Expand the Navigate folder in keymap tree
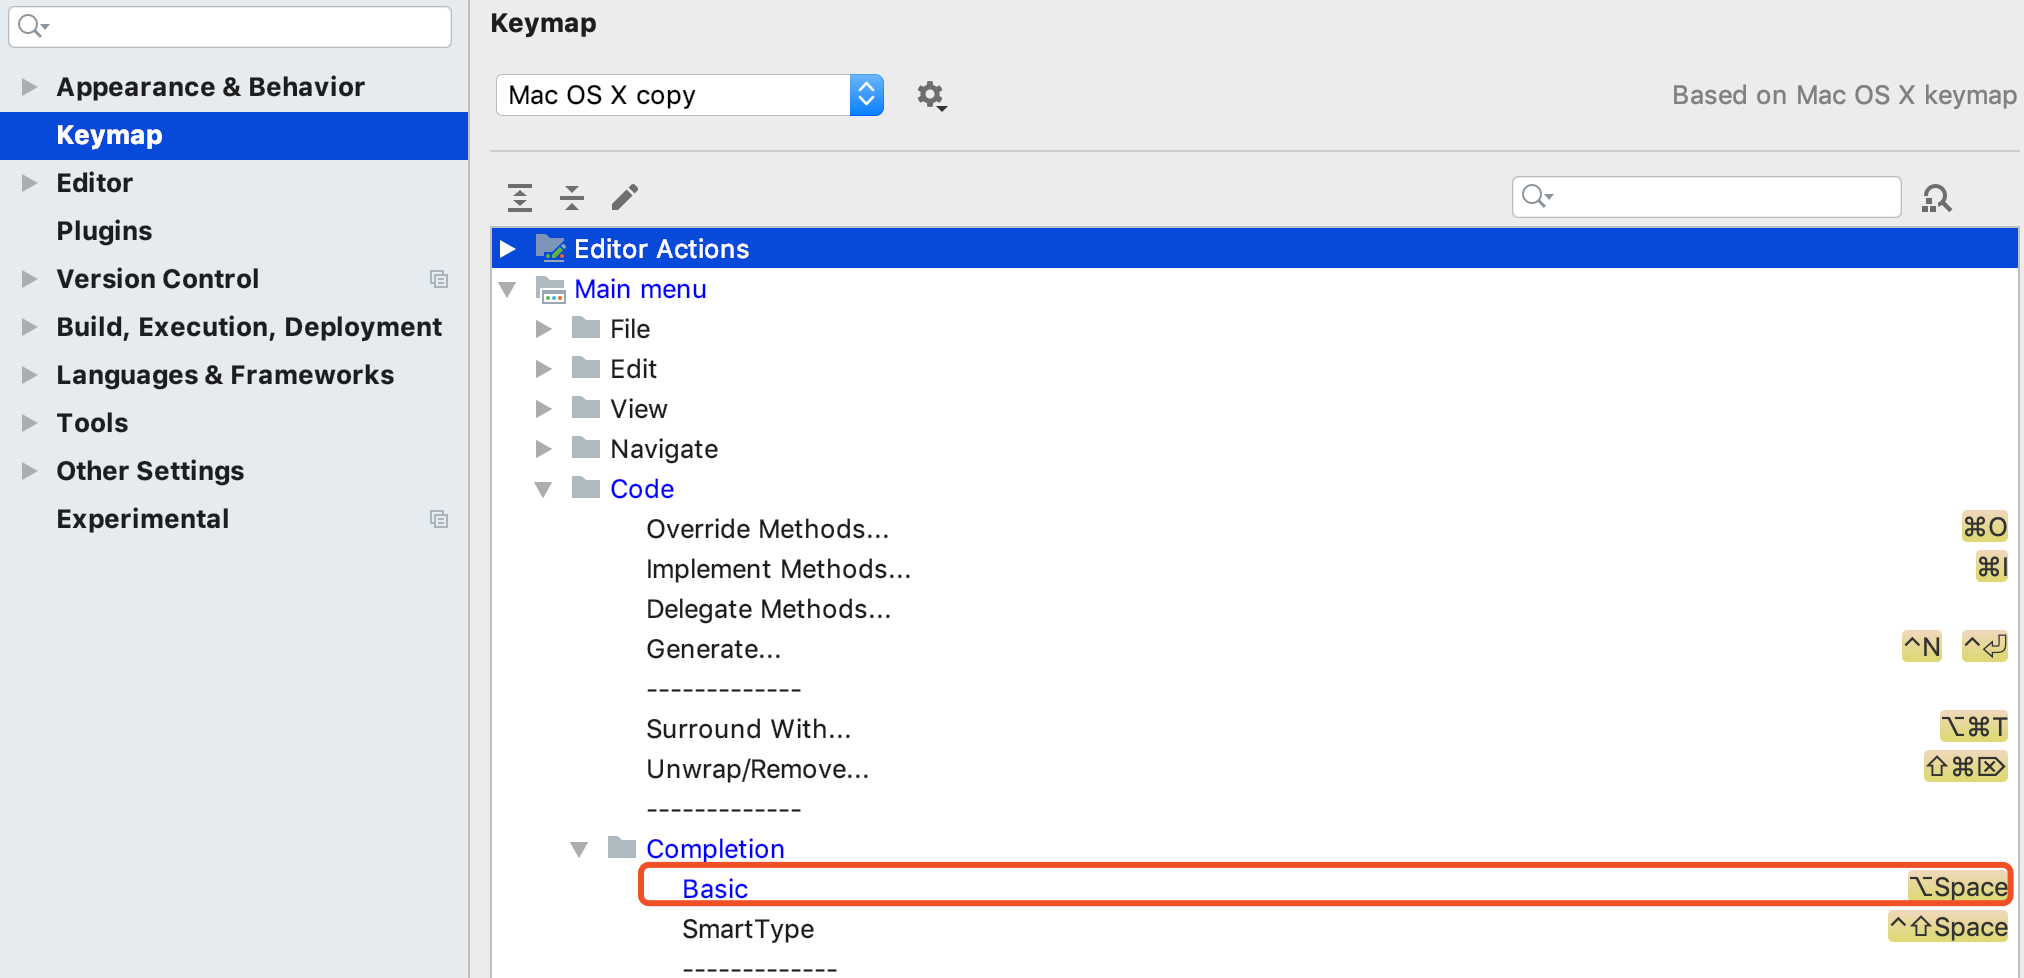Image resolution: width=2024 pixels, height=978 pixels. pyautogui.click(x=544, y=449)
